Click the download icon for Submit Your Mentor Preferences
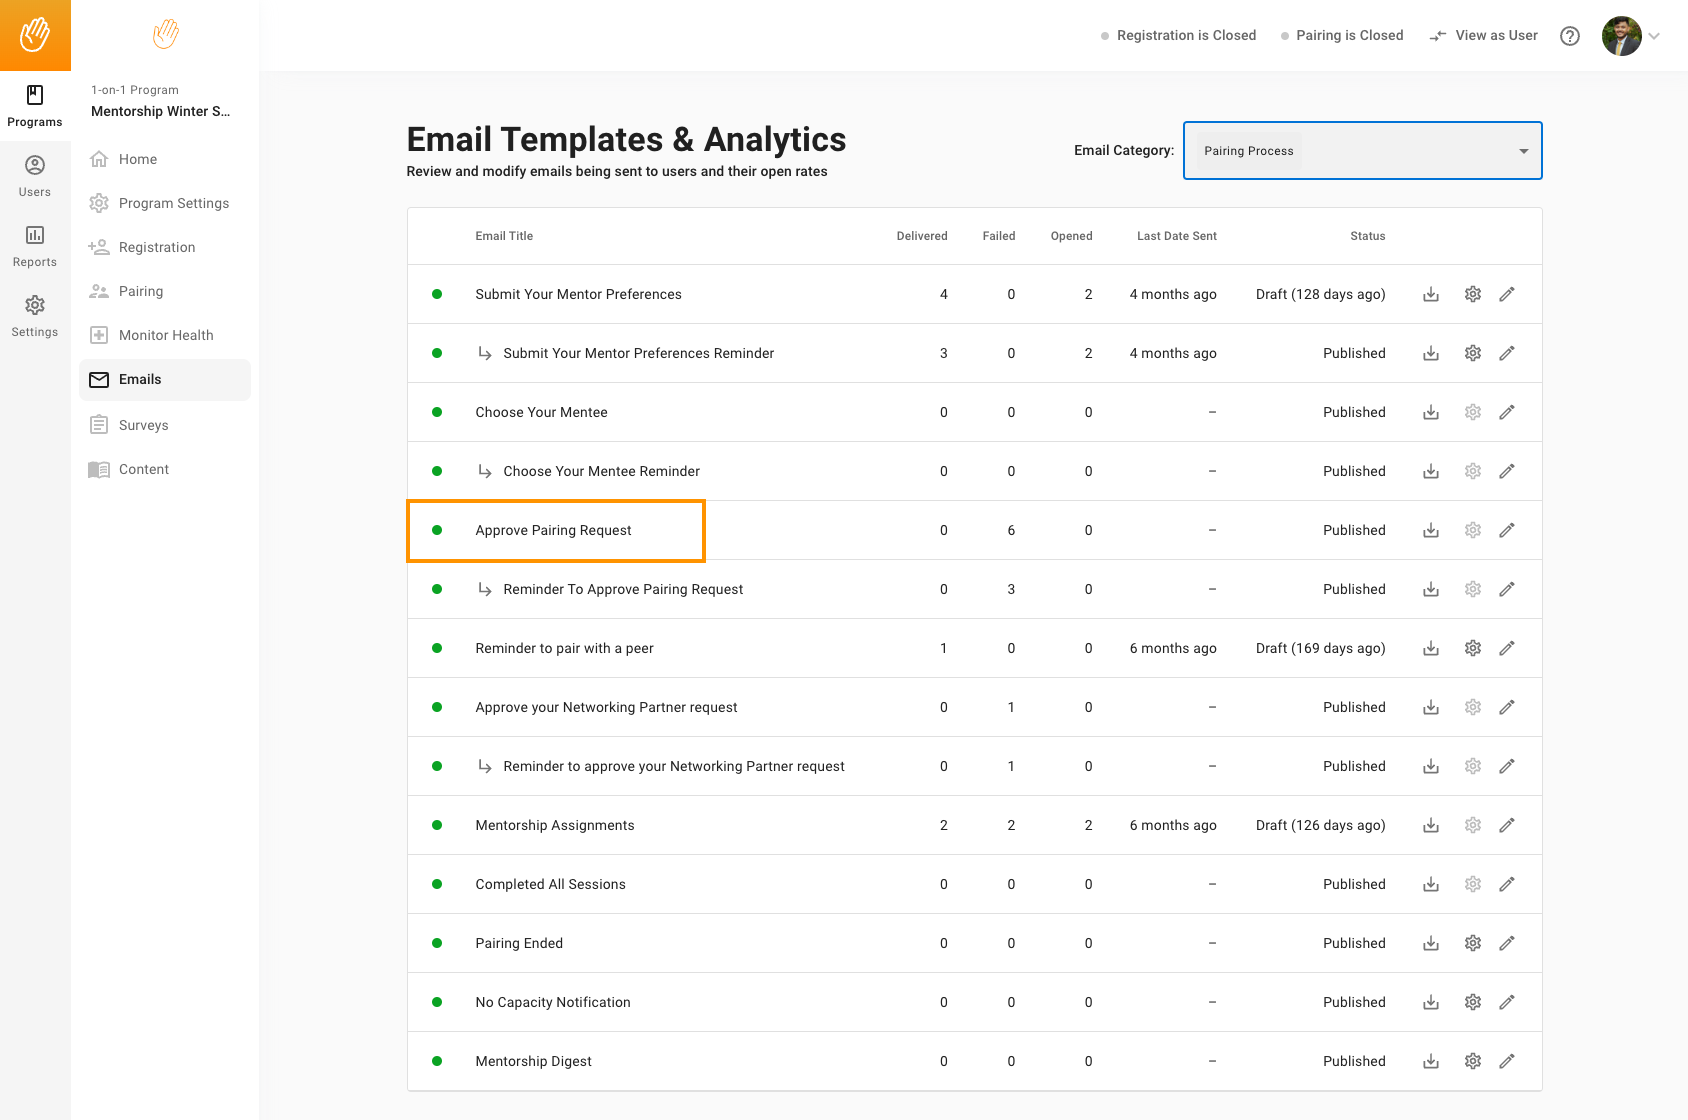Screen dimensions: 1688x1120 coord(1431,294)
